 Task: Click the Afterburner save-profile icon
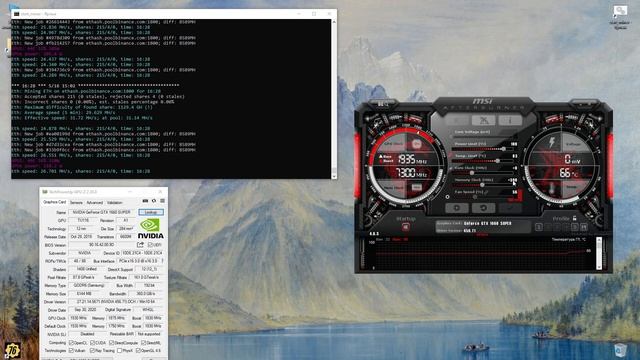[584, 227]
